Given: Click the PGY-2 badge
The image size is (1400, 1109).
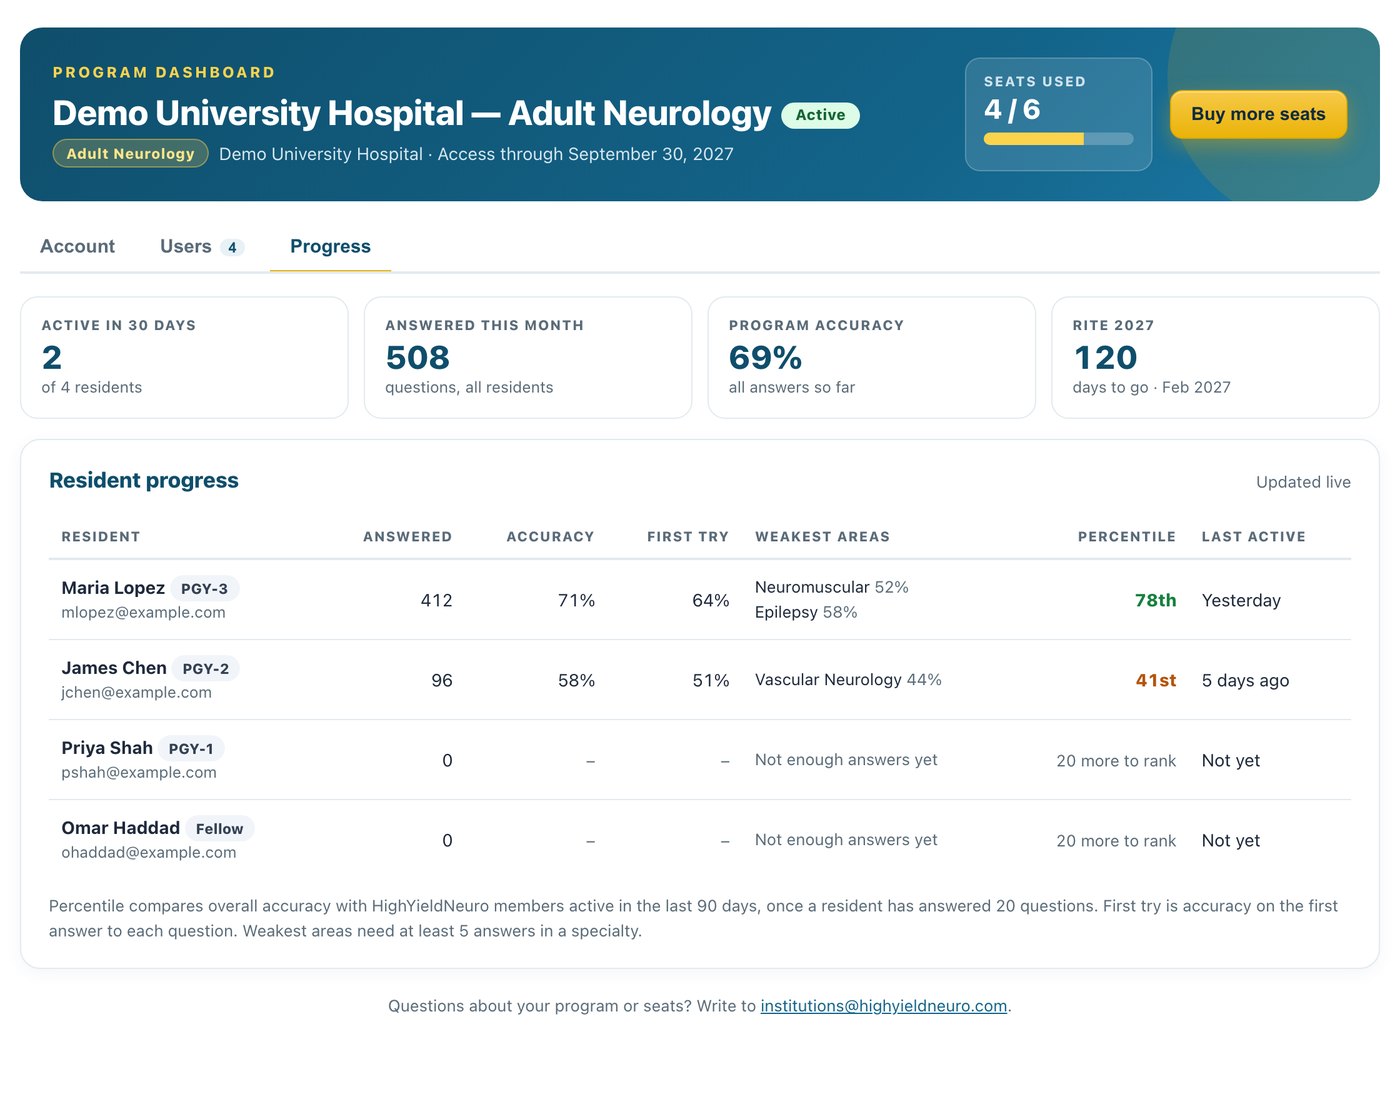Looking at the screenshot, I should click(206, 669).
